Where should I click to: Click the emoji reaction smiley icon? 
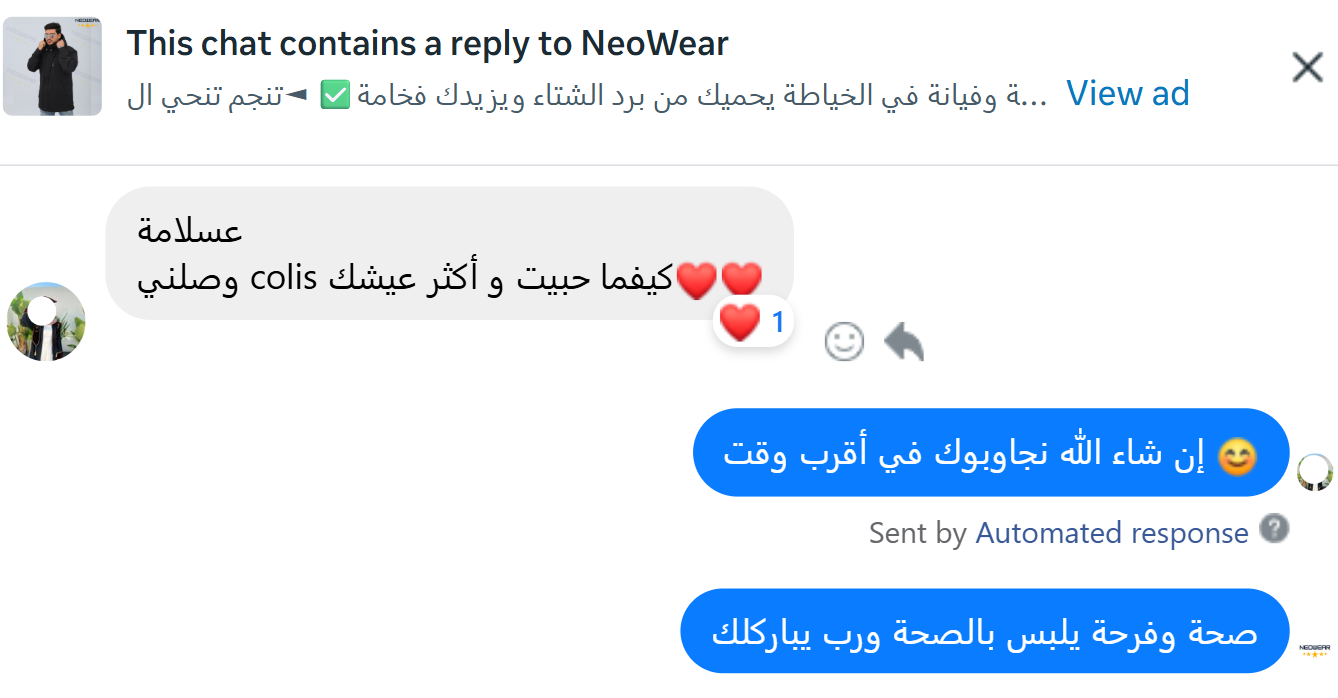(x=844, y=342)
